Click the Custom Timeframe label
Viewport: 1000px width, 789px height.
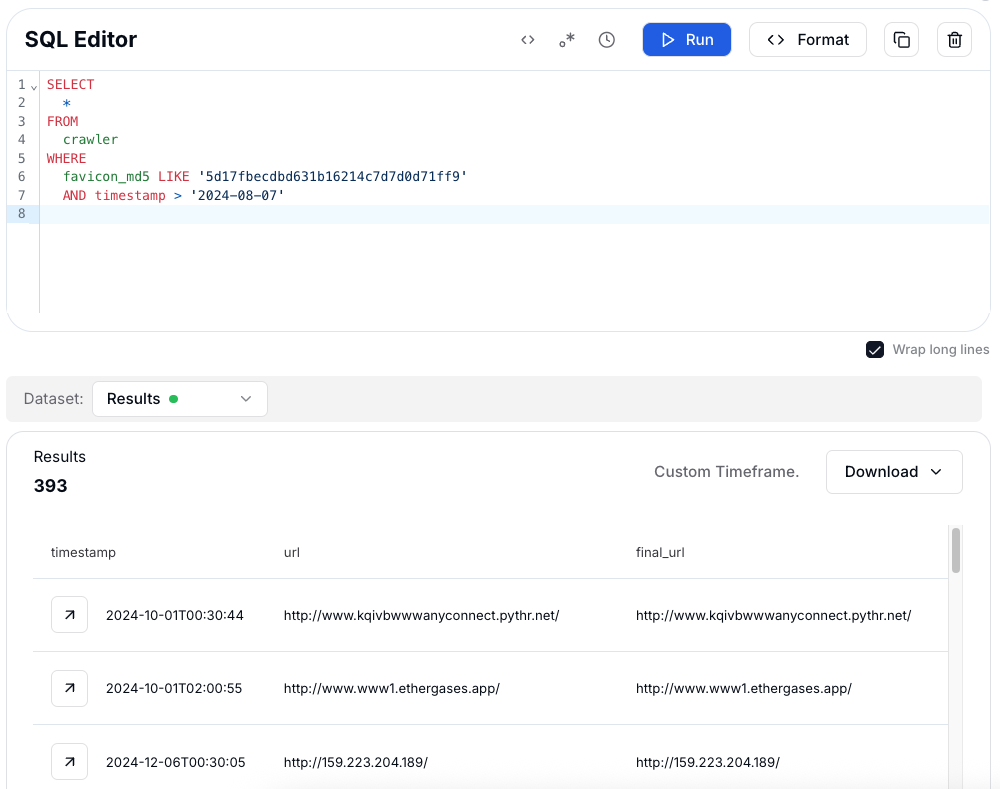click(726, 472)
